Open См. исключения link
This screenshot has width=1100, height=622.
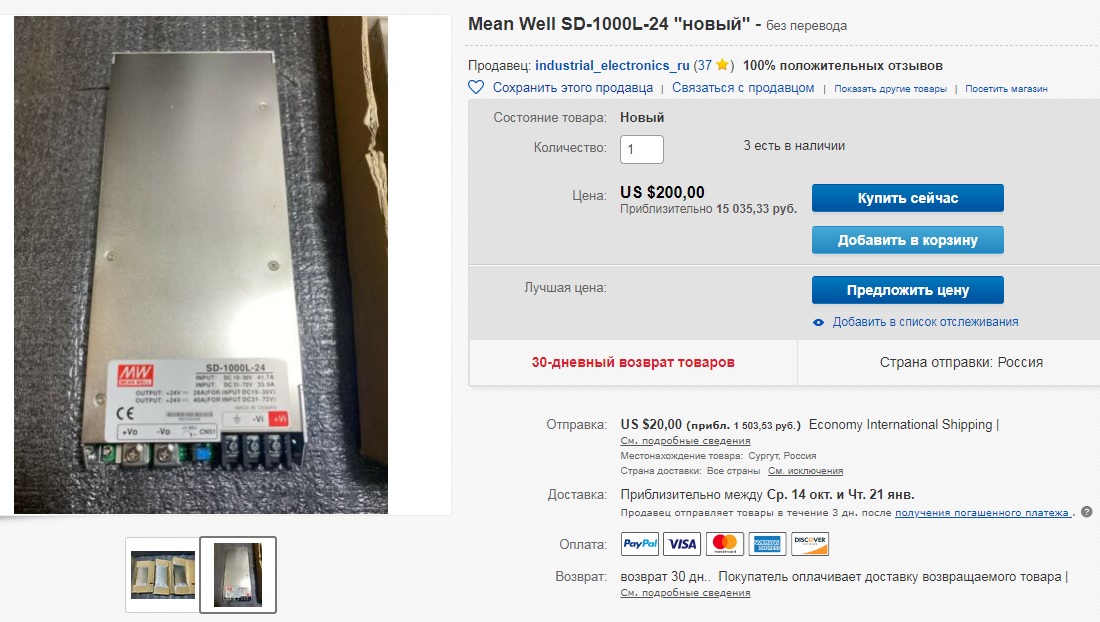(x=805, y=471)
